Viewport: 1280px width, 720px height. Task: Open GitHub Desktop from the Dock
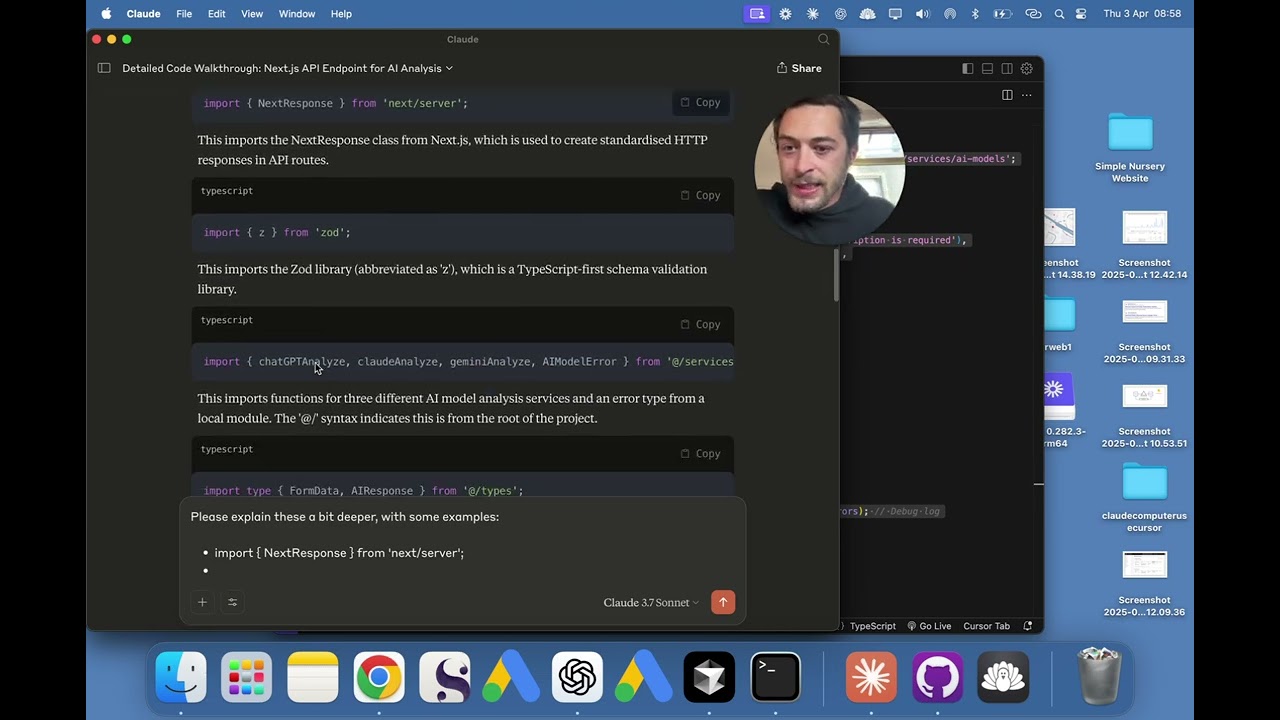click(x=937, y=678)
